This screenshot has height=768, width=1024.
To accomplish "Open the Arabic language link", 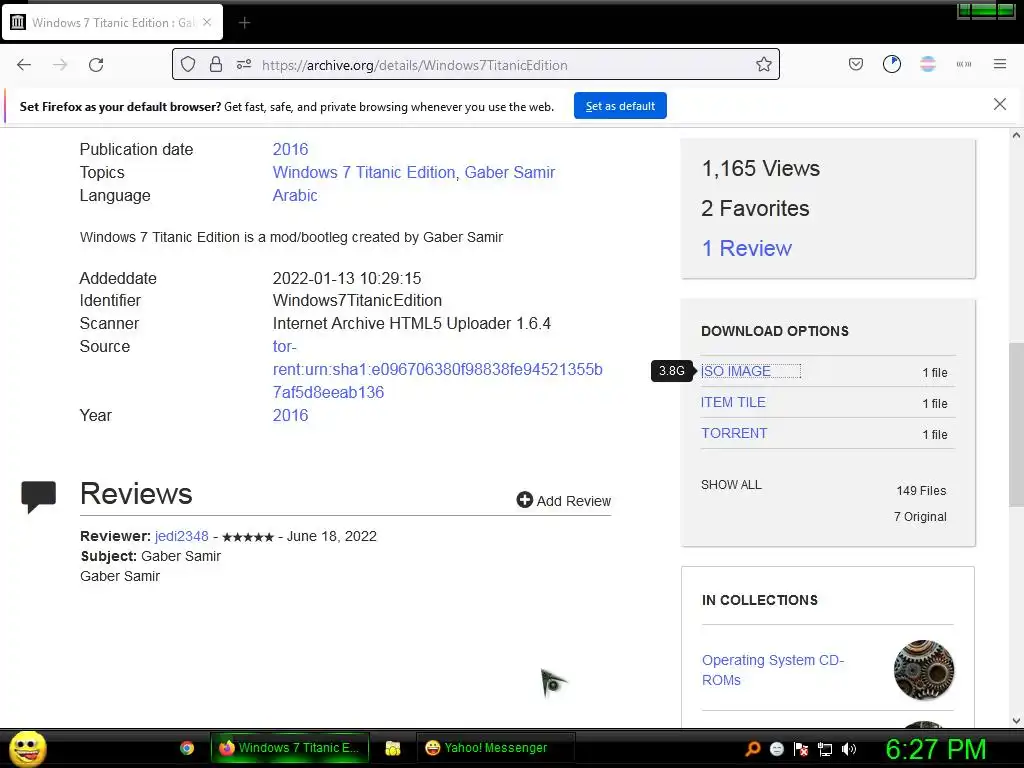I will [295, 195].
